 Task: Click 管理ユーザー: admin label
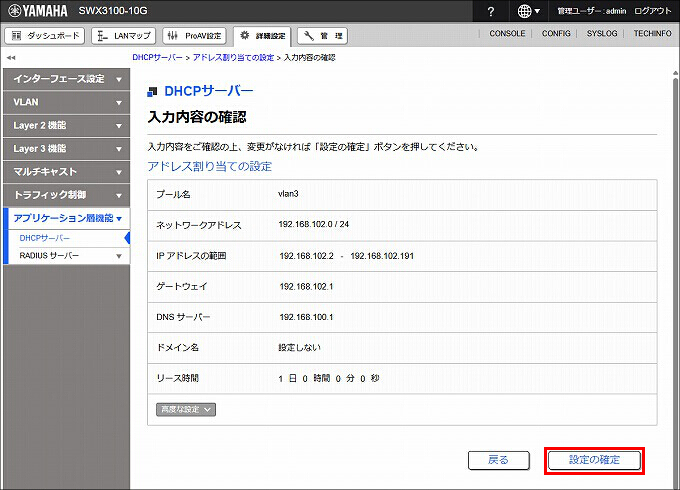tap(592, 11)
